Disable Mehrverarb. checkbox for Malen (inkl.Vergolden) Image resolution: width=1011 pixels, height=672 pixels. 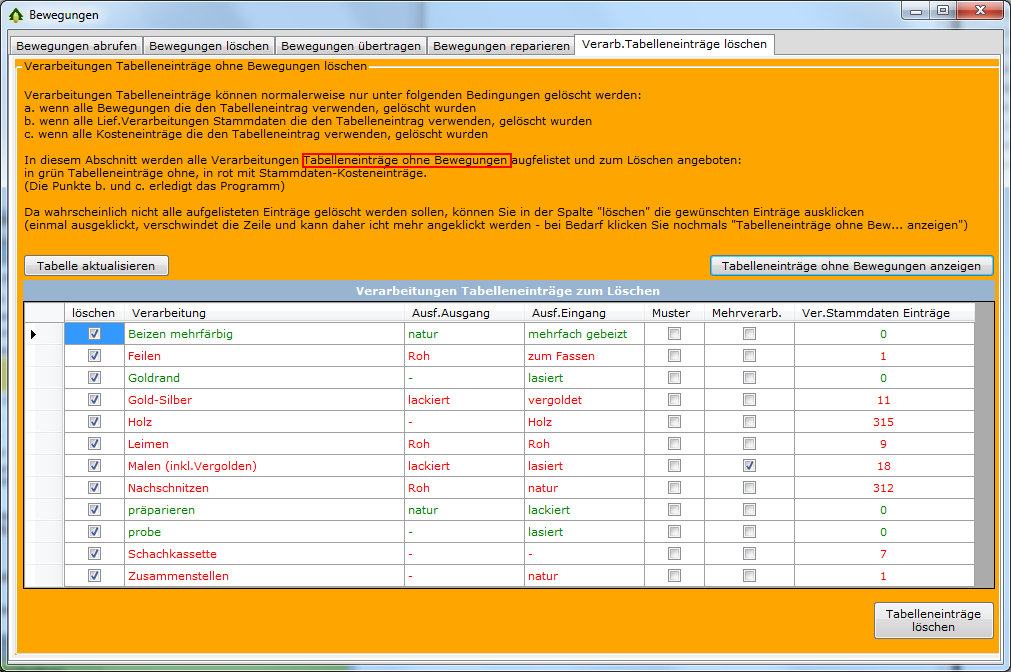pyautogui.click(x=749, y=466)
